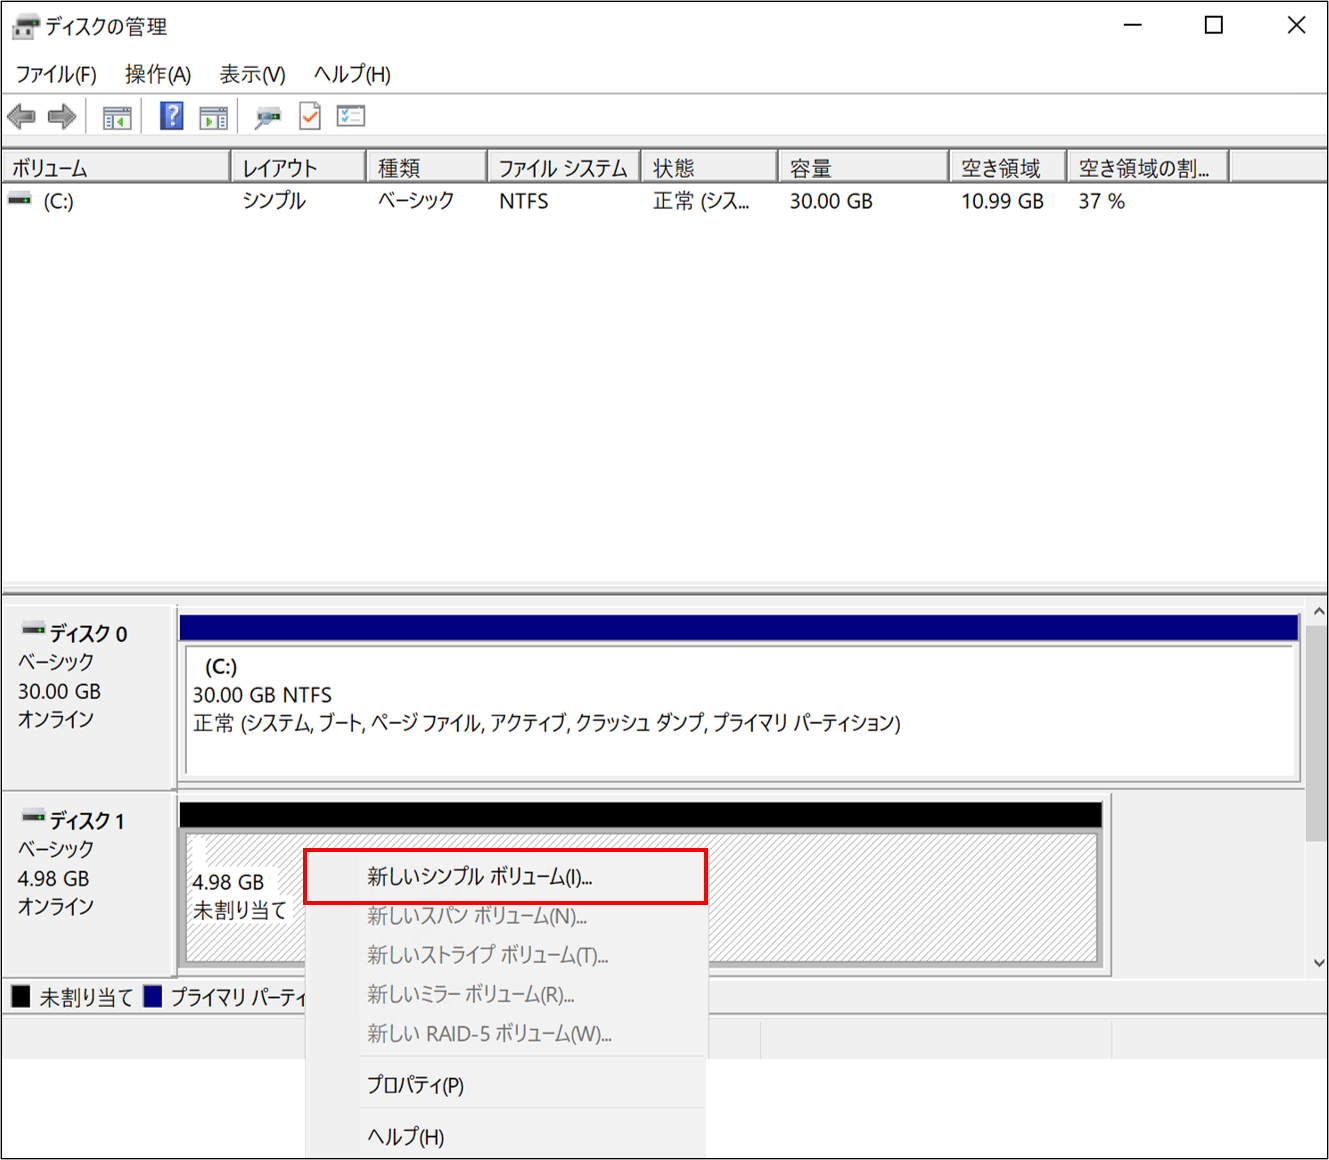This screenshot has height=1160, width=1329.
Task: Open the ファイル(F) menu
Action: point(56,75)
